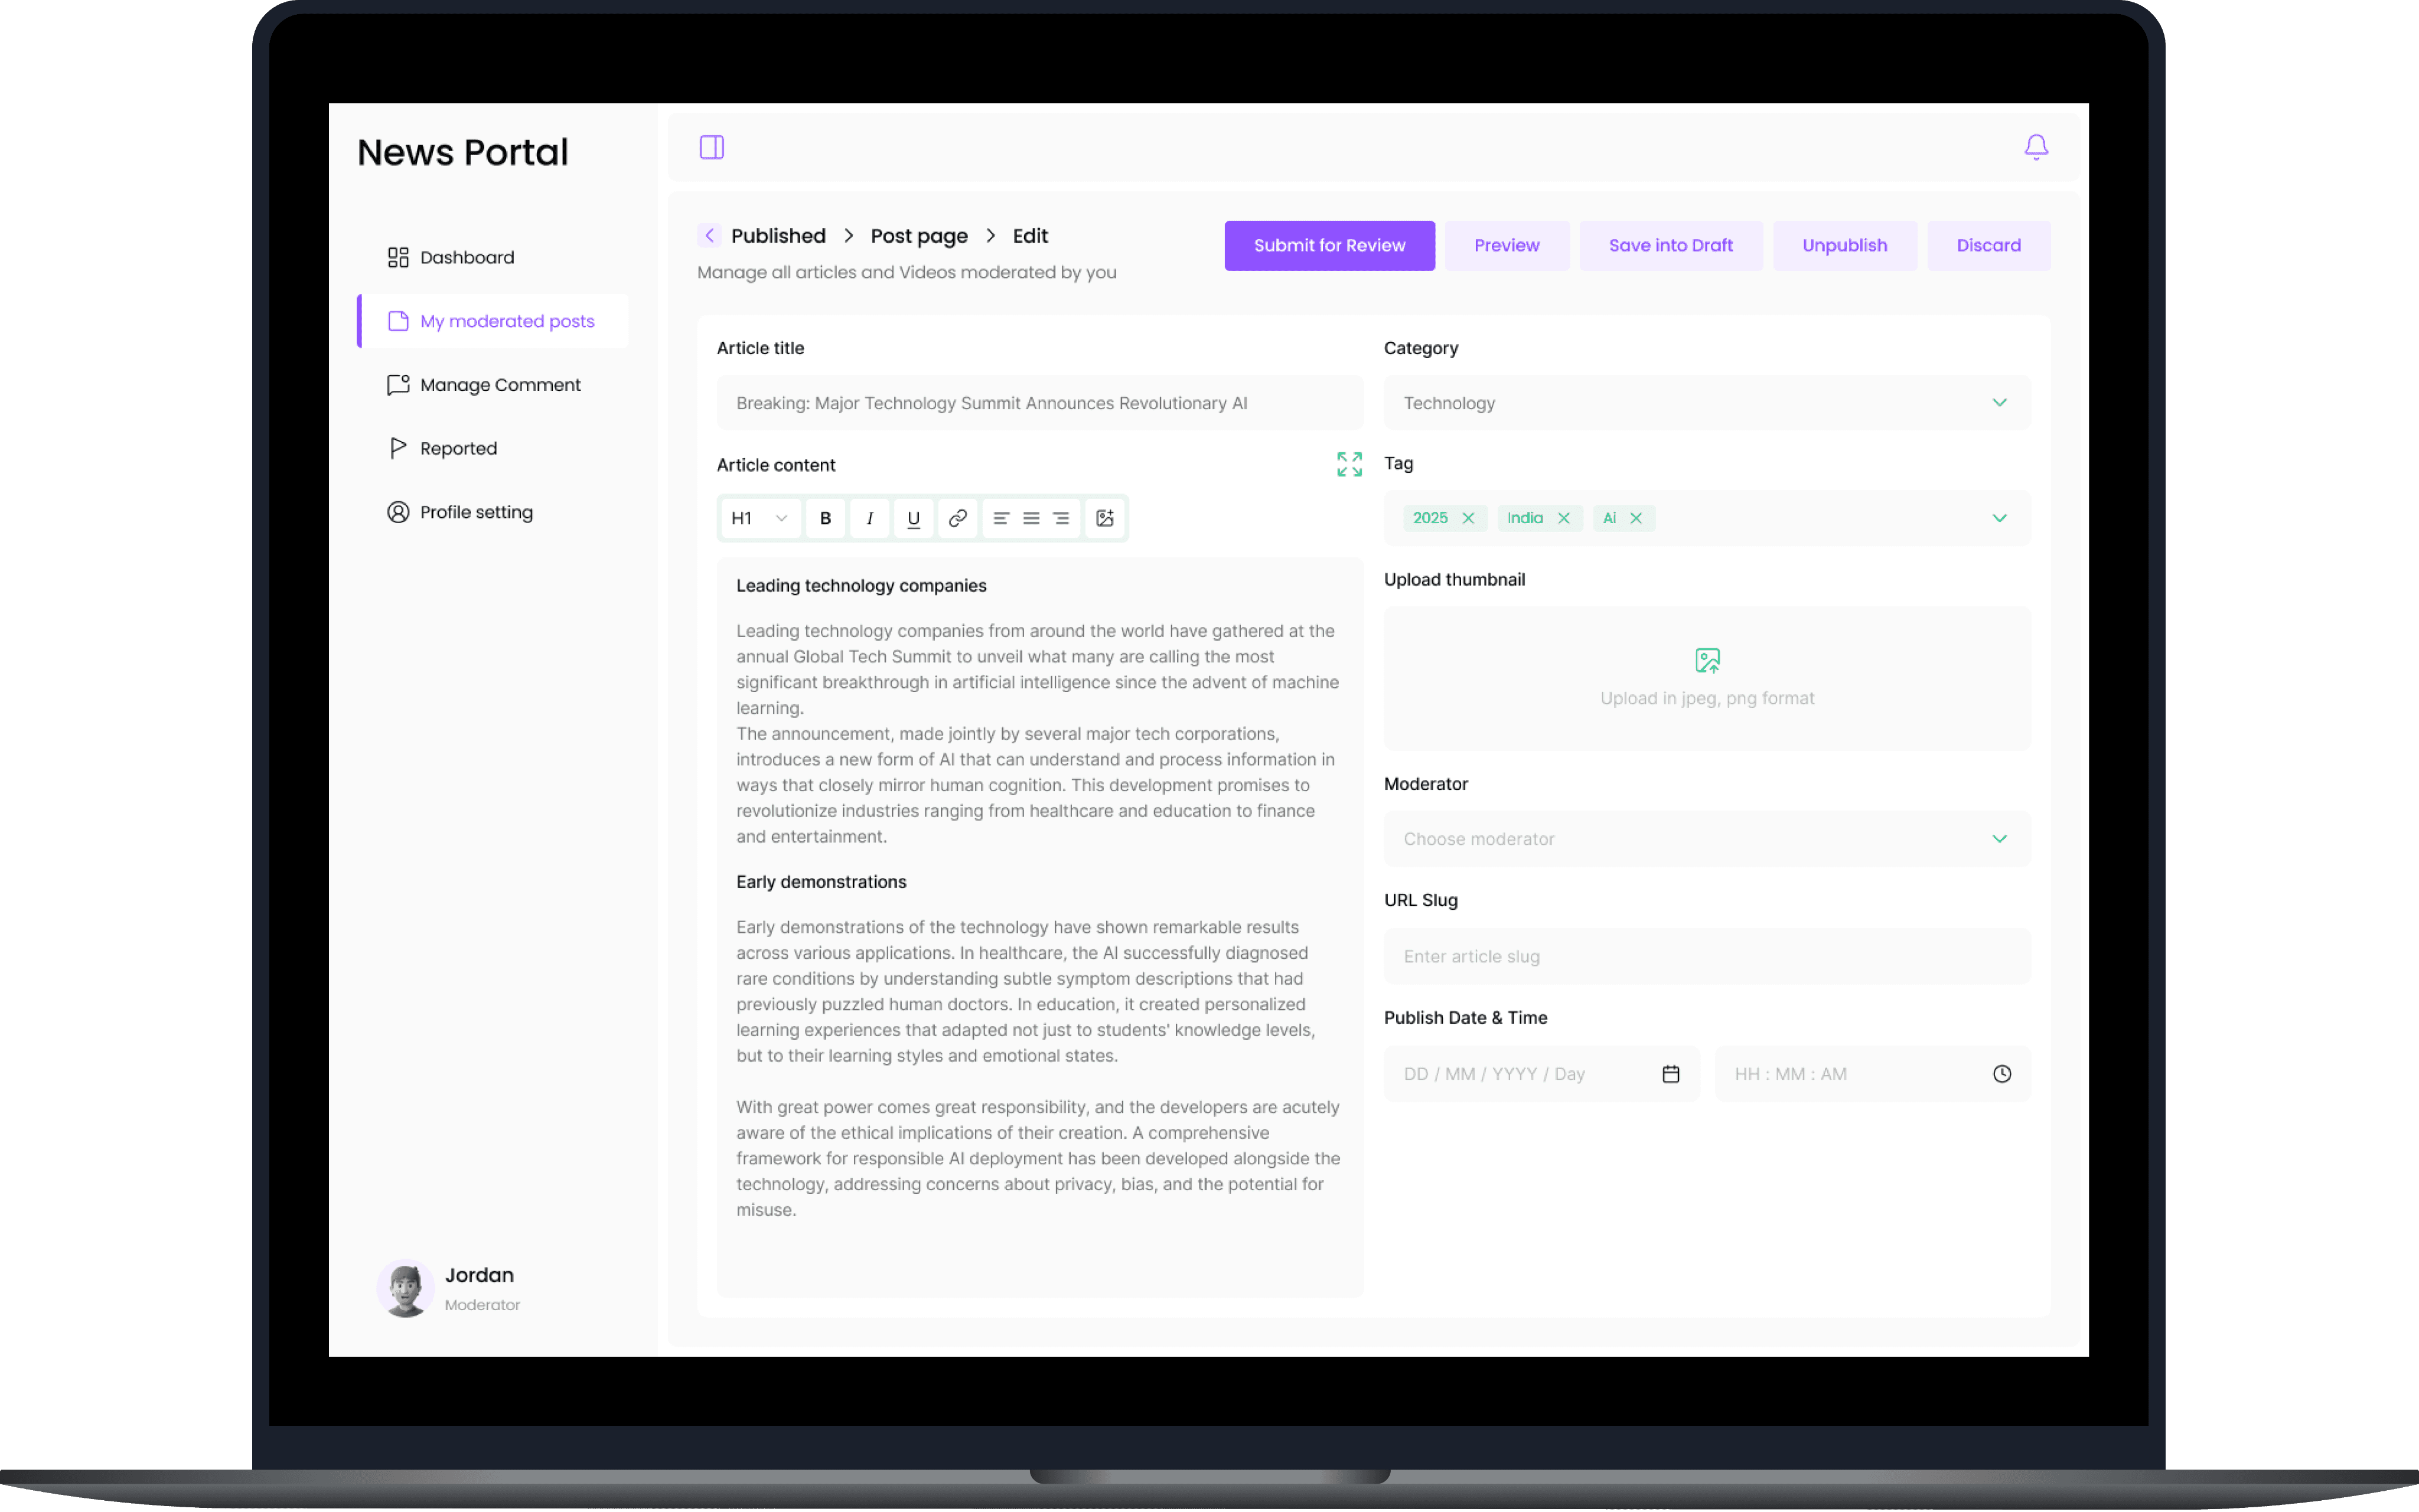Insert an image into the article
The height and width of the screenshot is (1512, 2419).
(x=1104, y=518)
